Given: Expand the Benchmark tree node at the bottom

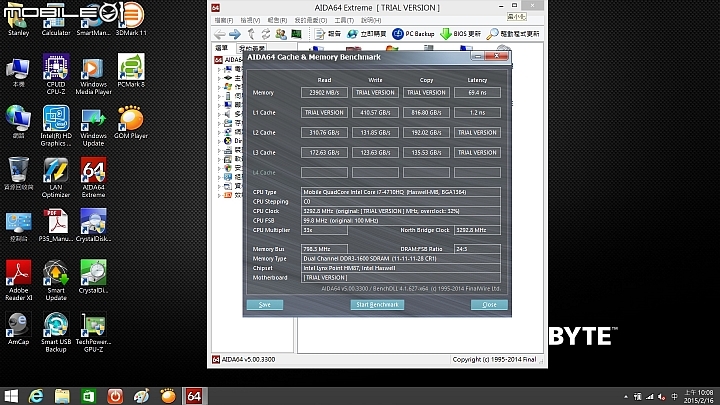Looking at the screenshot, I should pyautogui.click(x=219, y=195).
